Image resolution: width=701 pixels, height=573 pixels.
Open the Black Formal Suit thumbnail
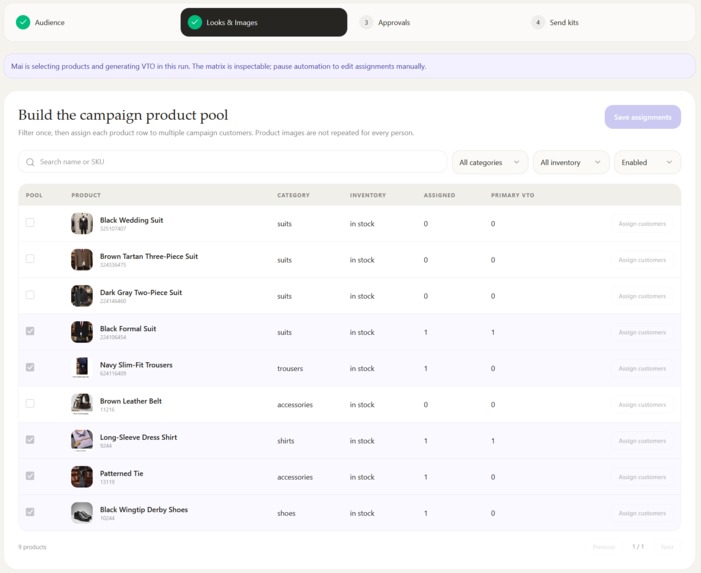82,332
